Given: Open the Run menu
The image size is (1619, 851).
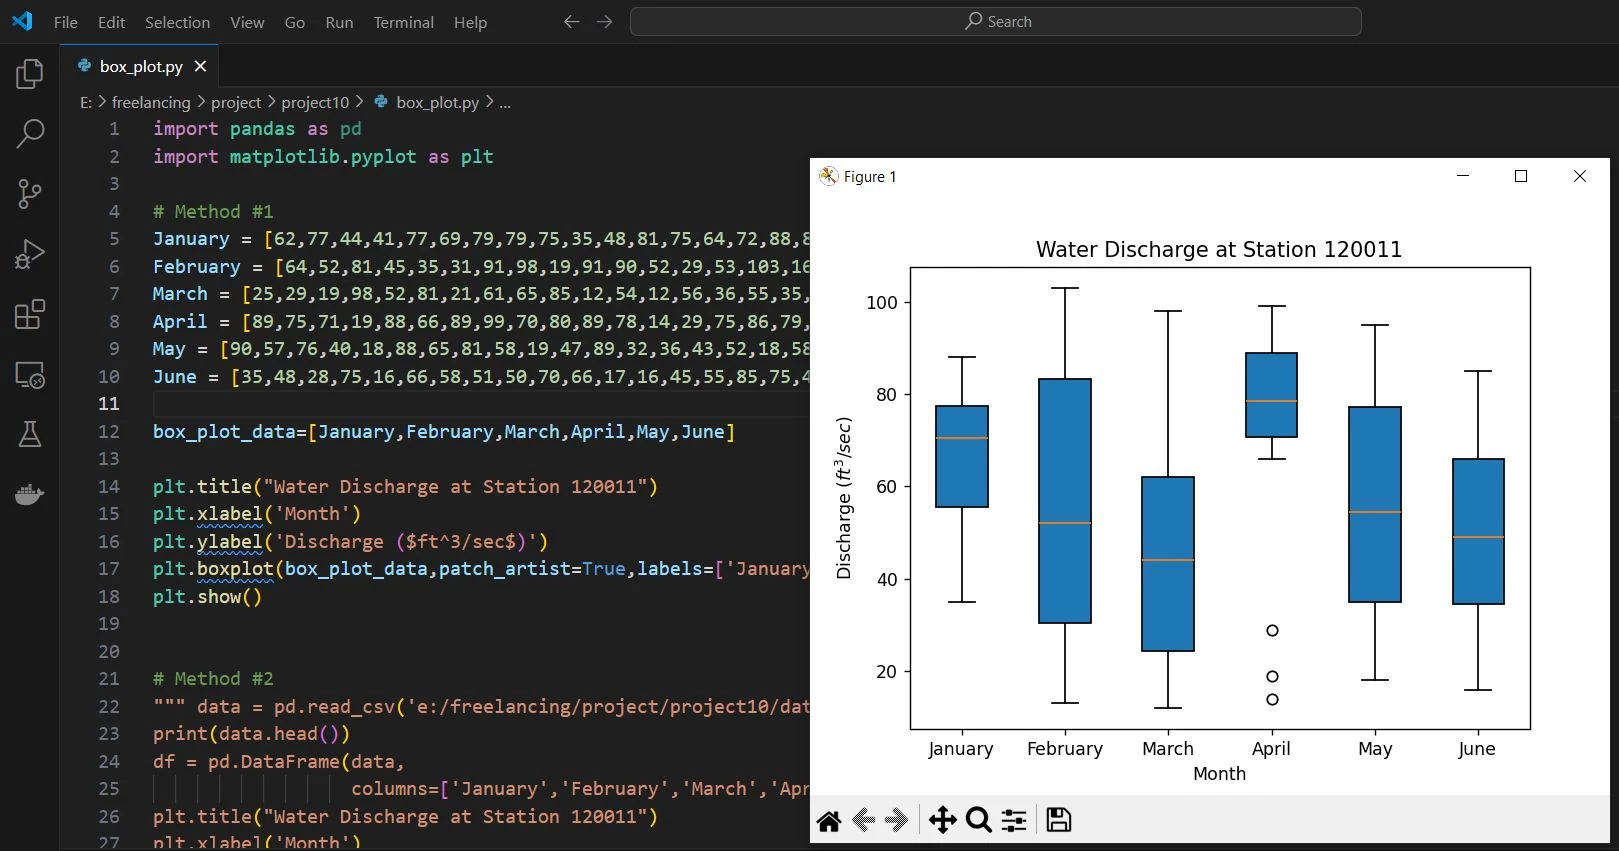Looking at the screenshot, I should 339,22.
